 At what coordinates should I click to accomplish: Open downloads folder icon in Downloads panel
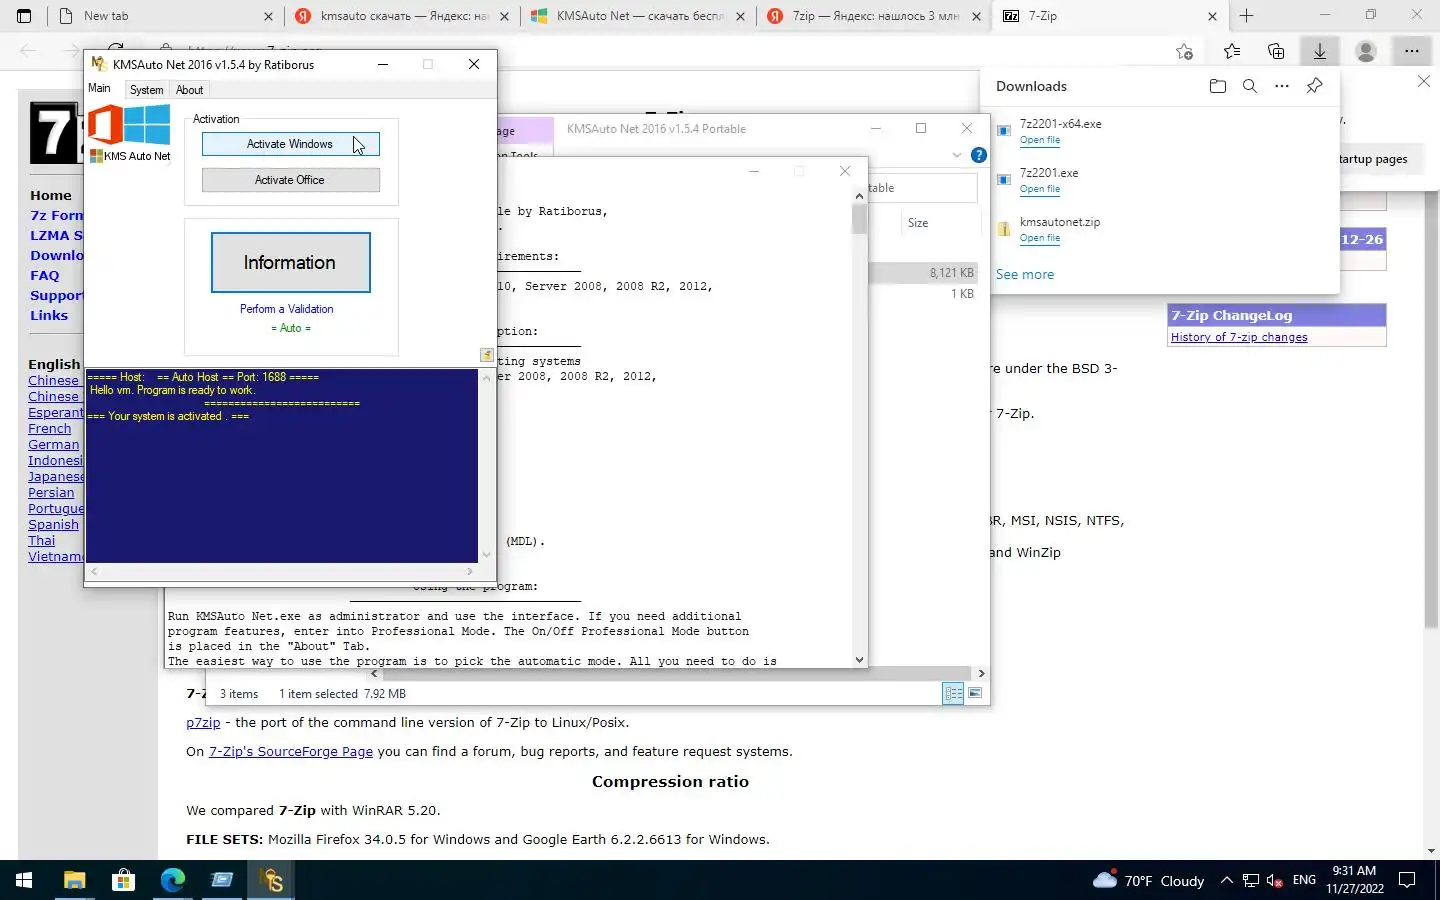coord(1217,86)
